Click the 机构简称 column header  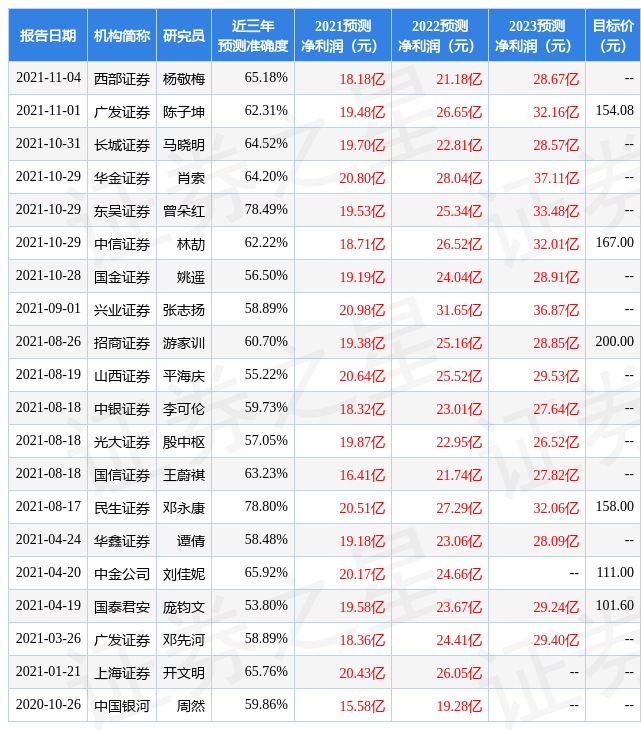[x=122, y=35]
